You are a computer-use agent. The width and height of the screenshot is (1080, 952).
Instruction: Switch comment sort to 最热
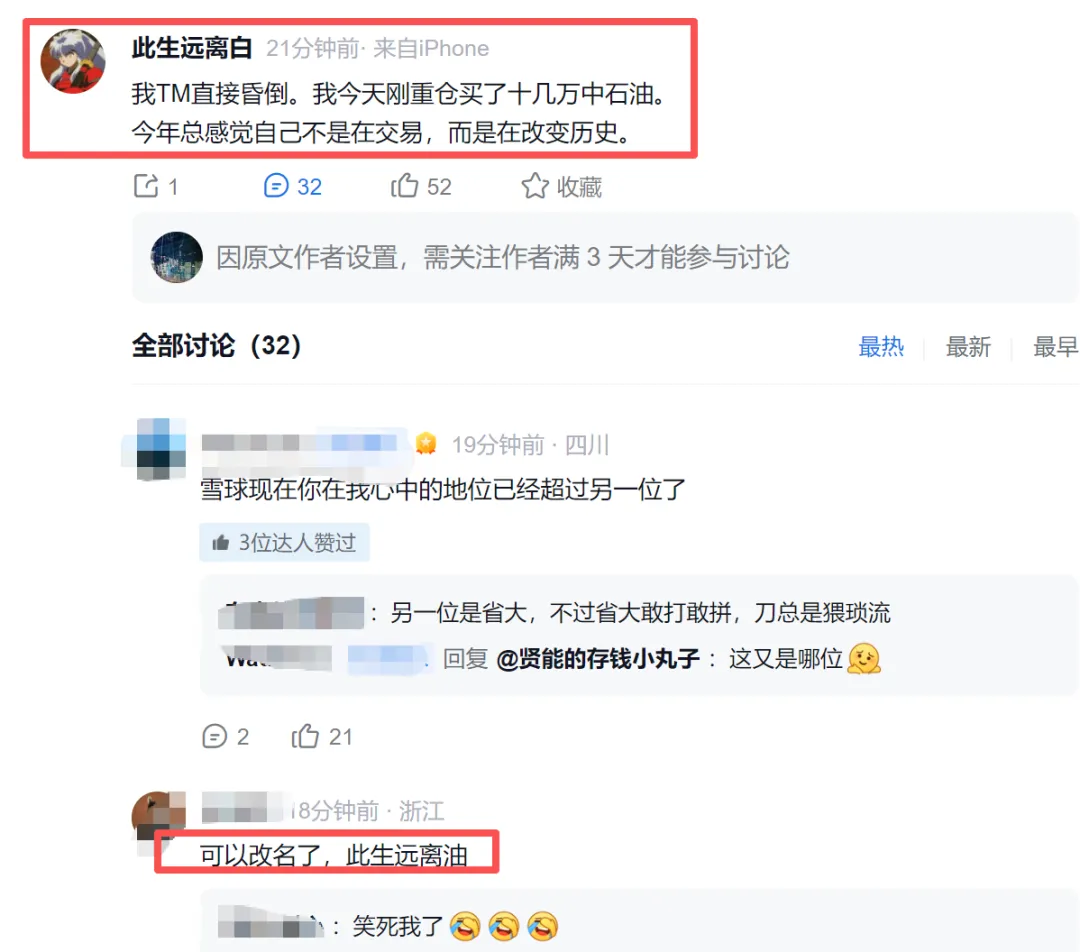881,346
